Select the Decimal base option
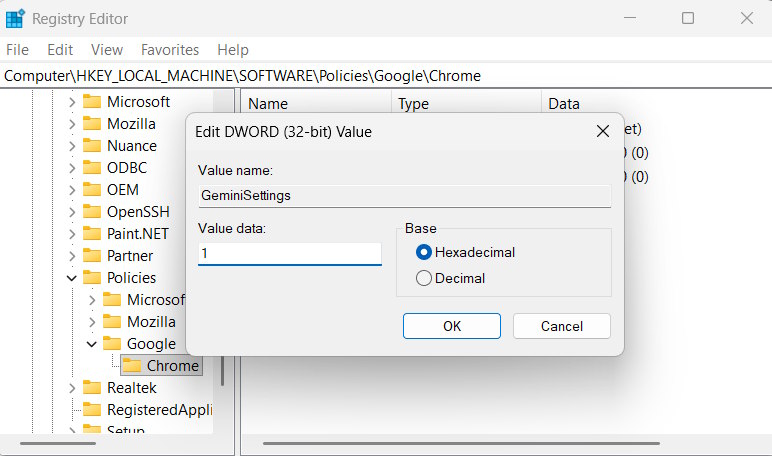Image resolution: width=772 pixels, height=456 pixels. (x=423, y=278)
